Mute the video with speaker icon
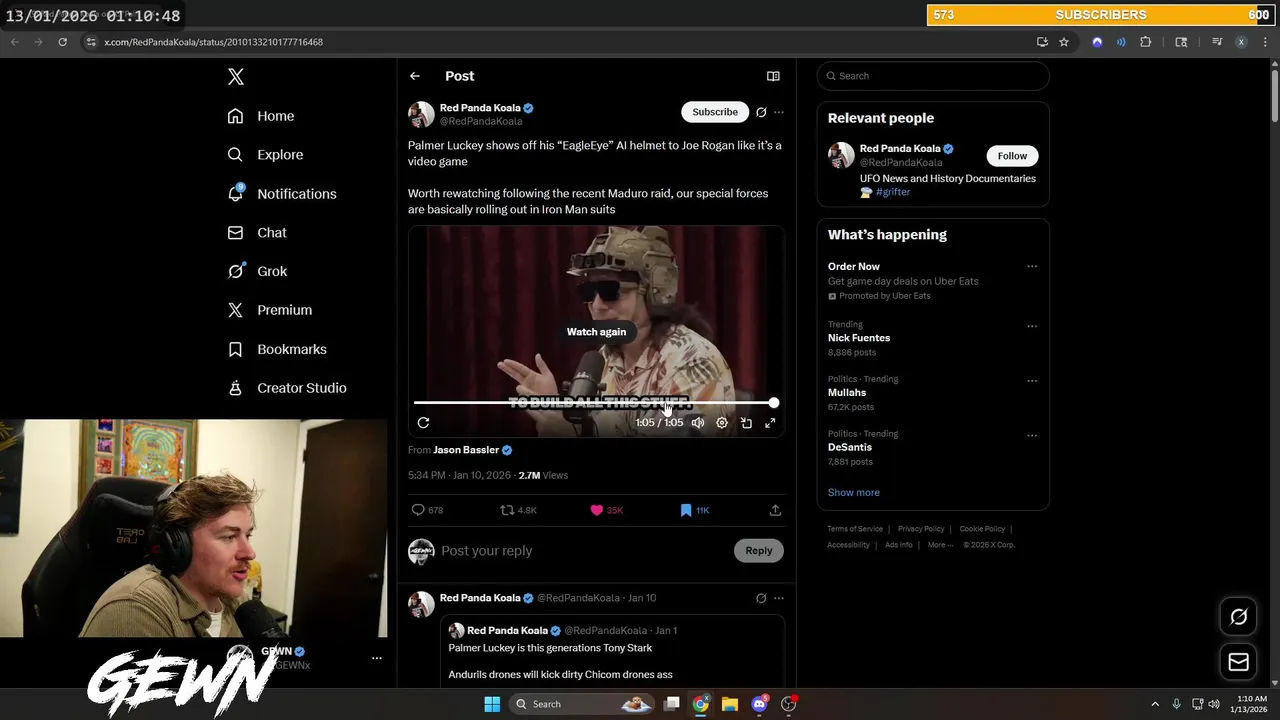 pos(698,423)
